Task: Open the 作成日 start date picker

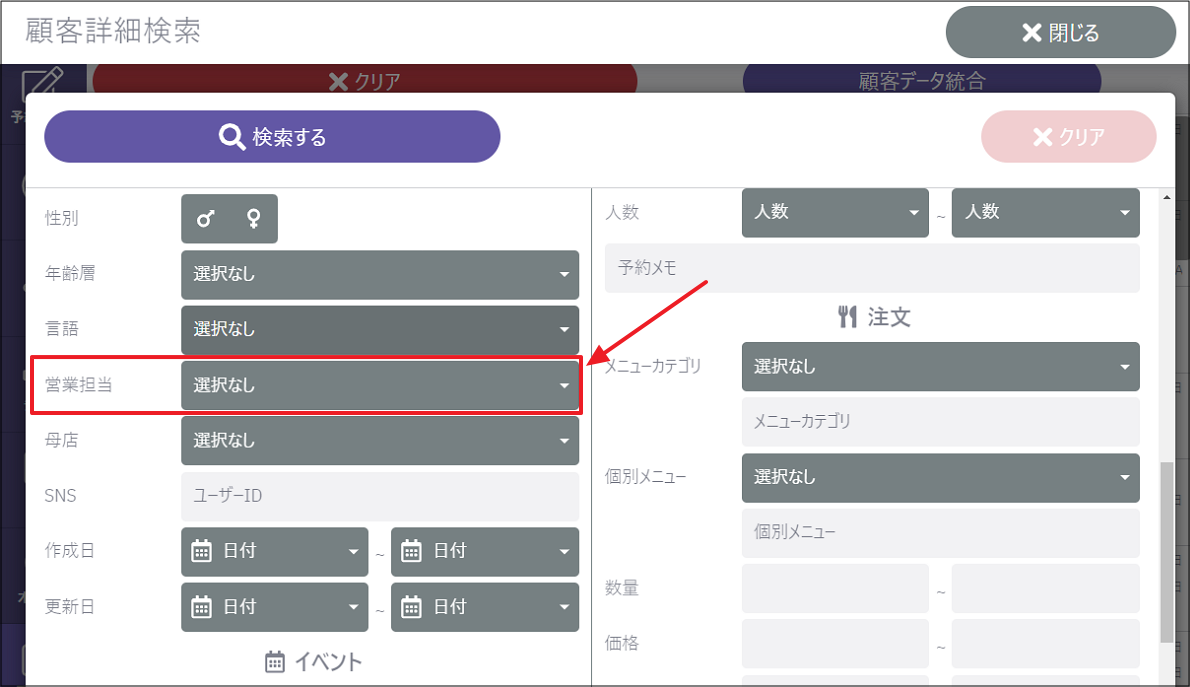Action: click(x=275, y=552)
